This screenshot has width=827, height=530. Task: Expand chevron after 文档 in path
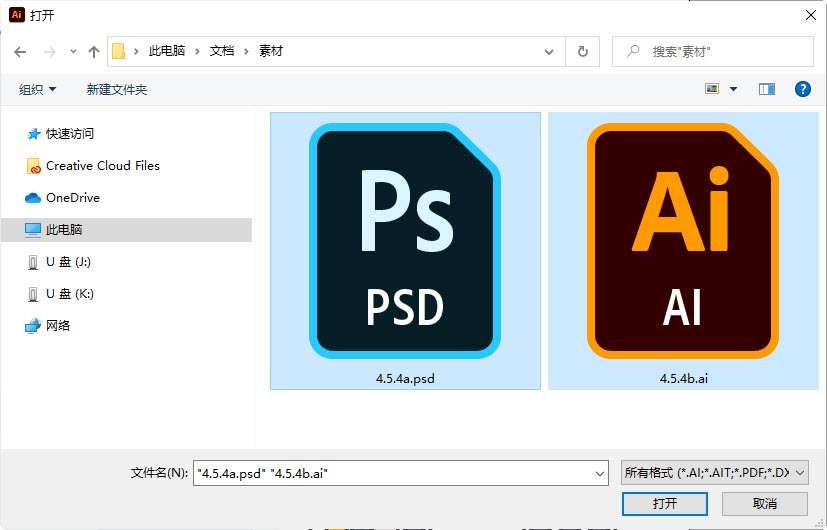click(x=246, y=51)
